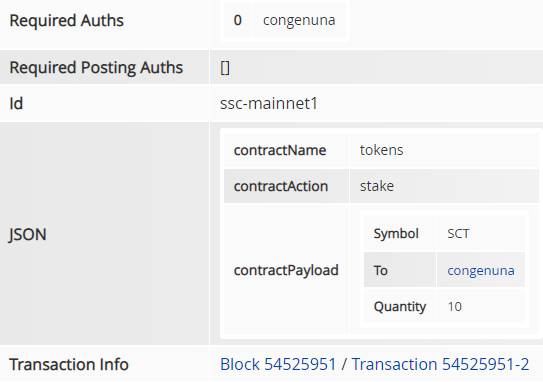Screen dimensions: 543x382
Task: Click the contractName key cell
Action: 286,150
